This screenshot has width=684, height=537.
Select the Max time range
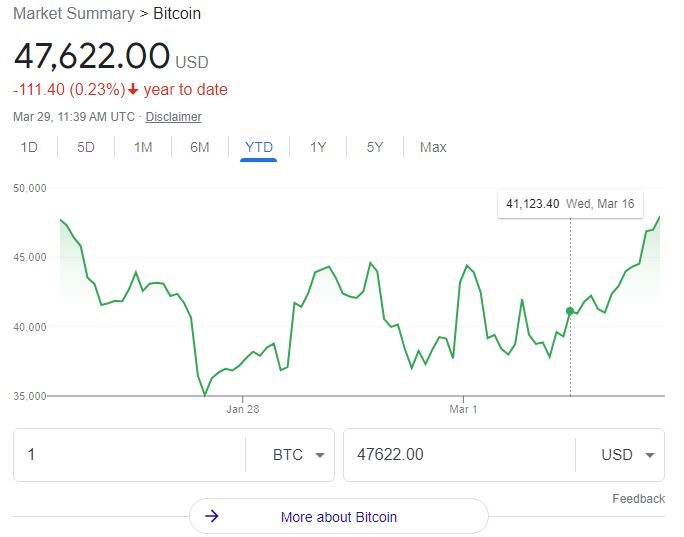pyautogui.click(x=433, y=147)
